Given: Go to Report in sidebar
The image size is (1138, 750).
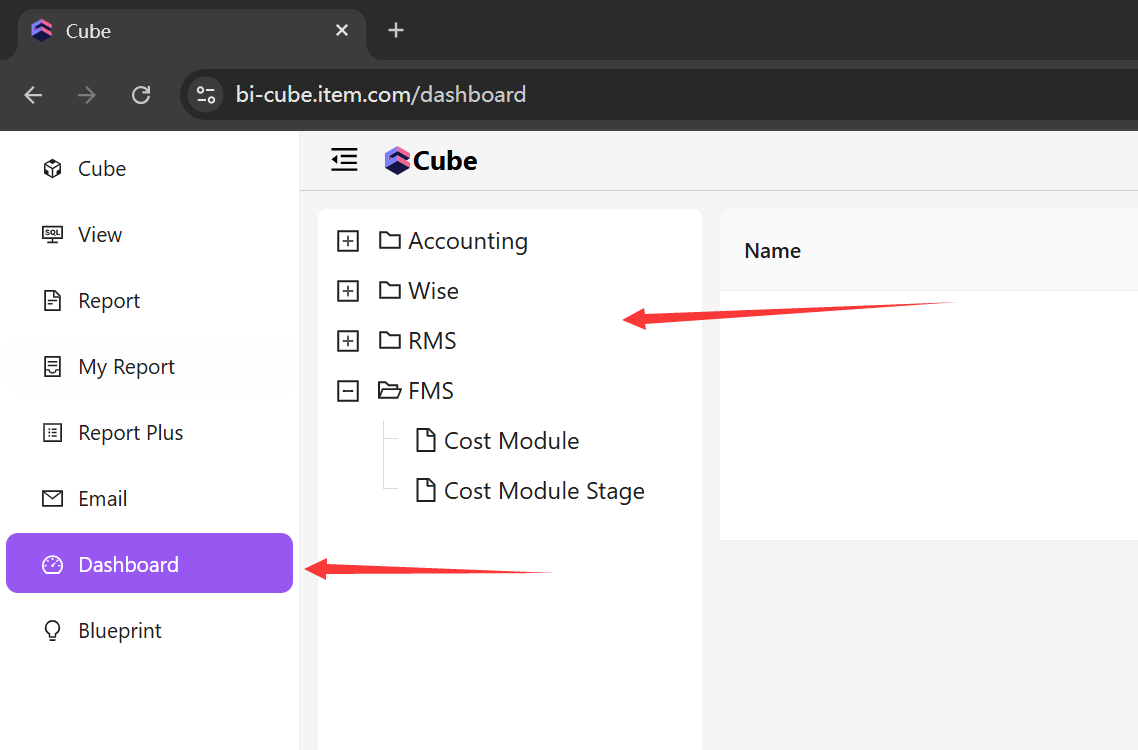Looking at the screenshot, I should [x=108, y=301].
